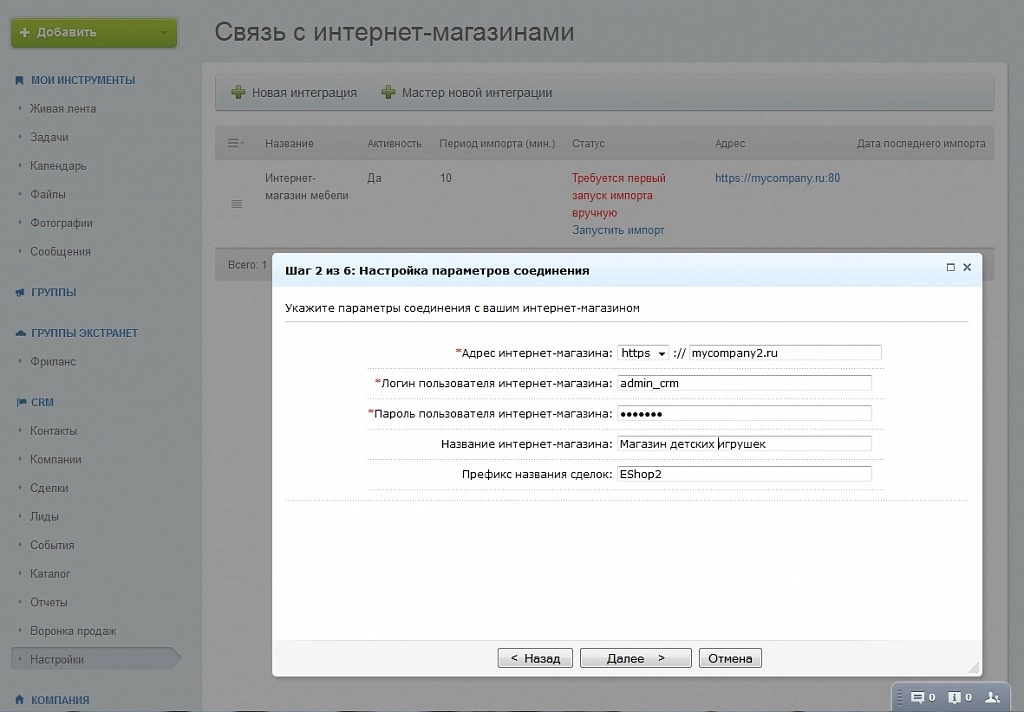1024x712 pixels.
Task: Click the row actions menu icon
Action: (237, 204)
